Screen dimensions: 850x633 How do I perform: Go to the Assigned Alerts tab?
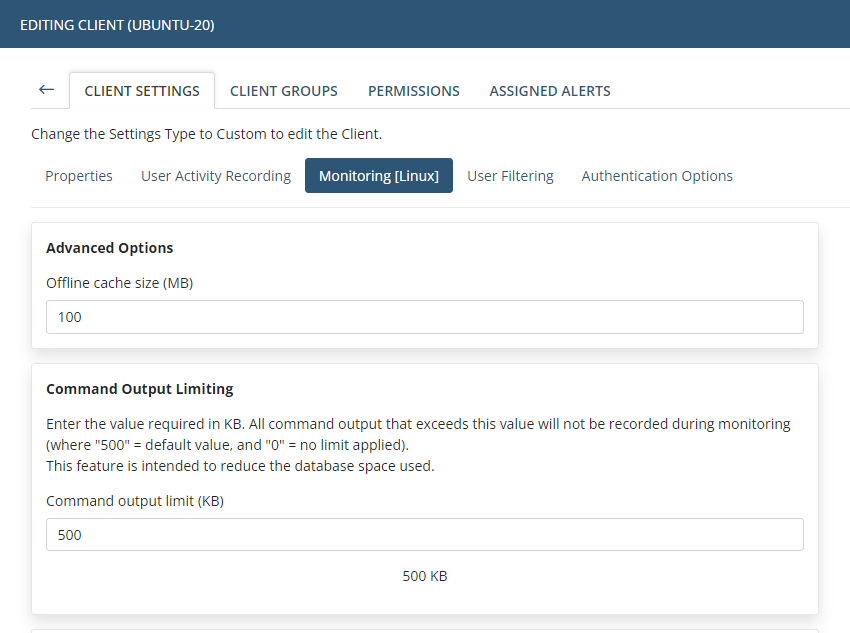(550, 91)
